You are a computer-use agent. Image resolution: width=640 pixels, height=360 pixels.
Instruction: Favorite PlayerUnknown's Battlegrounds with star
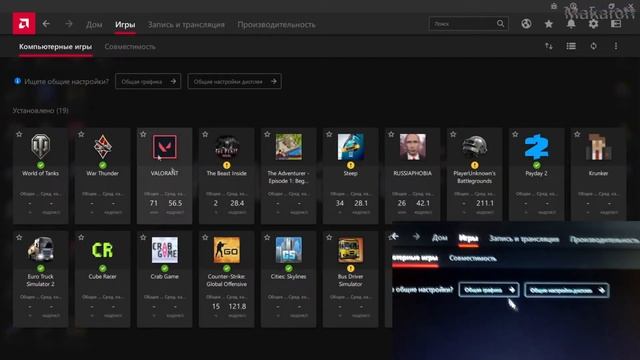(x=453, y=134)
